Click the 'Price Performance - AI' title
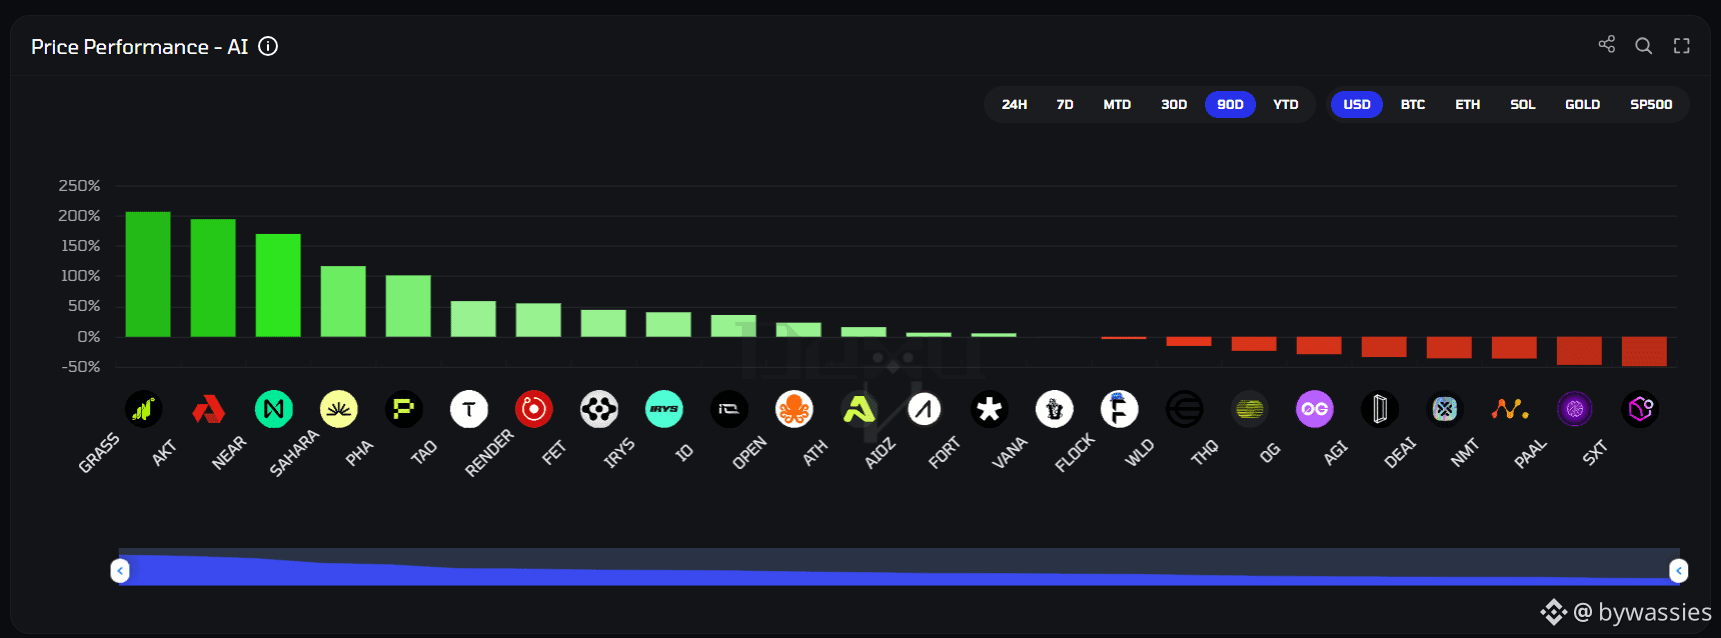The image size is (1721, 638). point(139,47)
